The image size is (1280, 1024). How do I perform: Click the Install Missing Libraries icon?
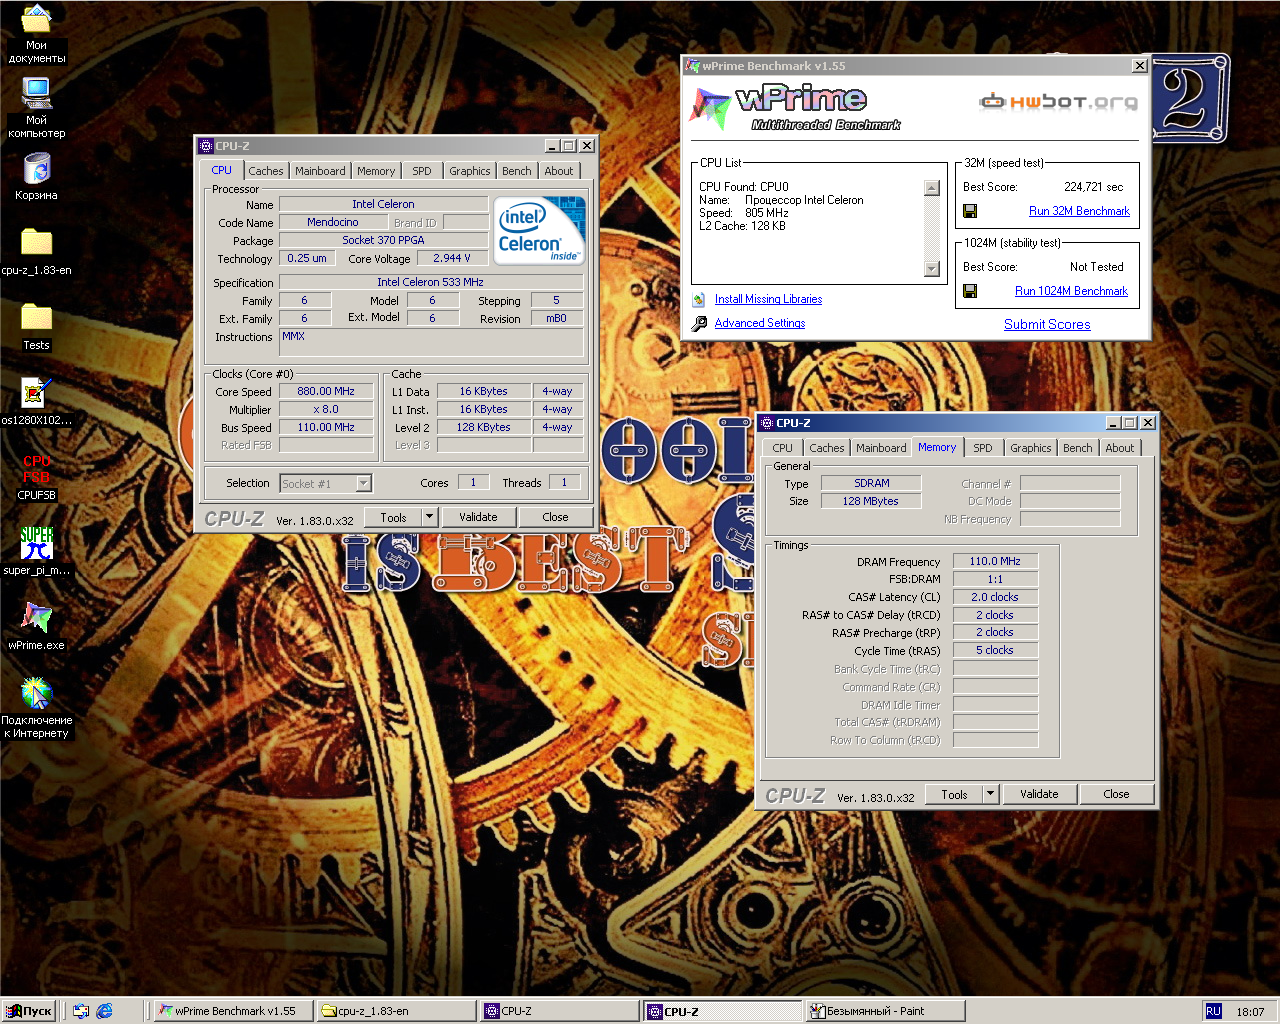699,299
